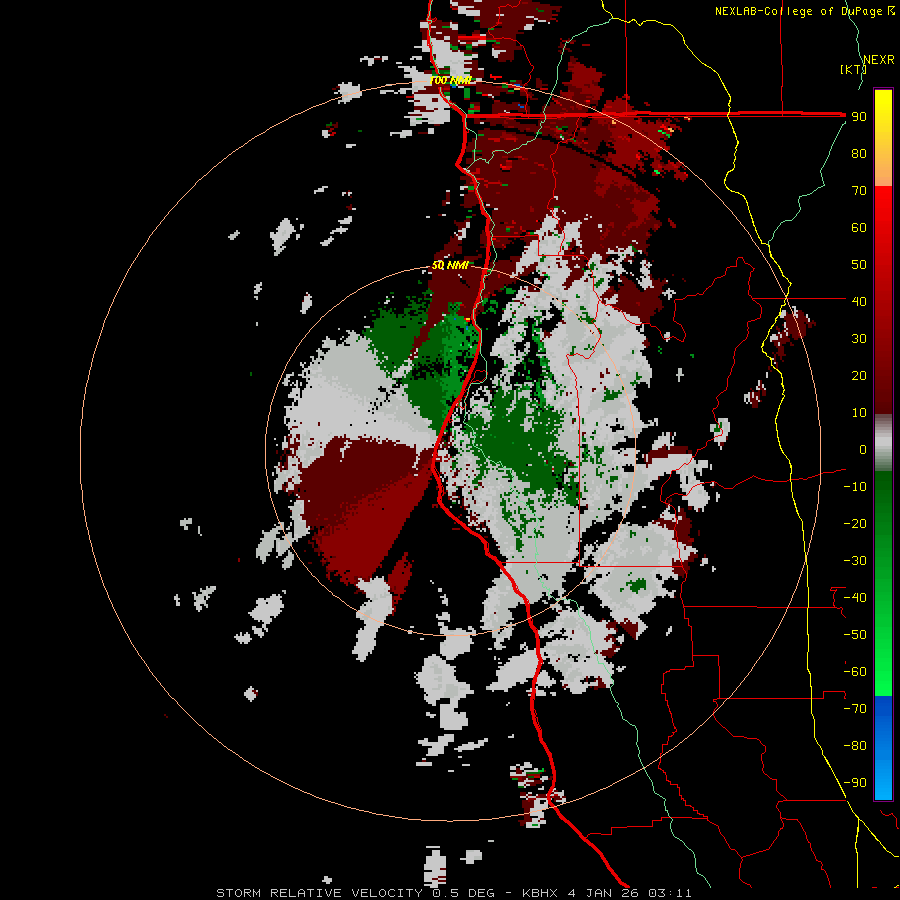Pick the blue band at the color bar bottom

tap(883, 747)
